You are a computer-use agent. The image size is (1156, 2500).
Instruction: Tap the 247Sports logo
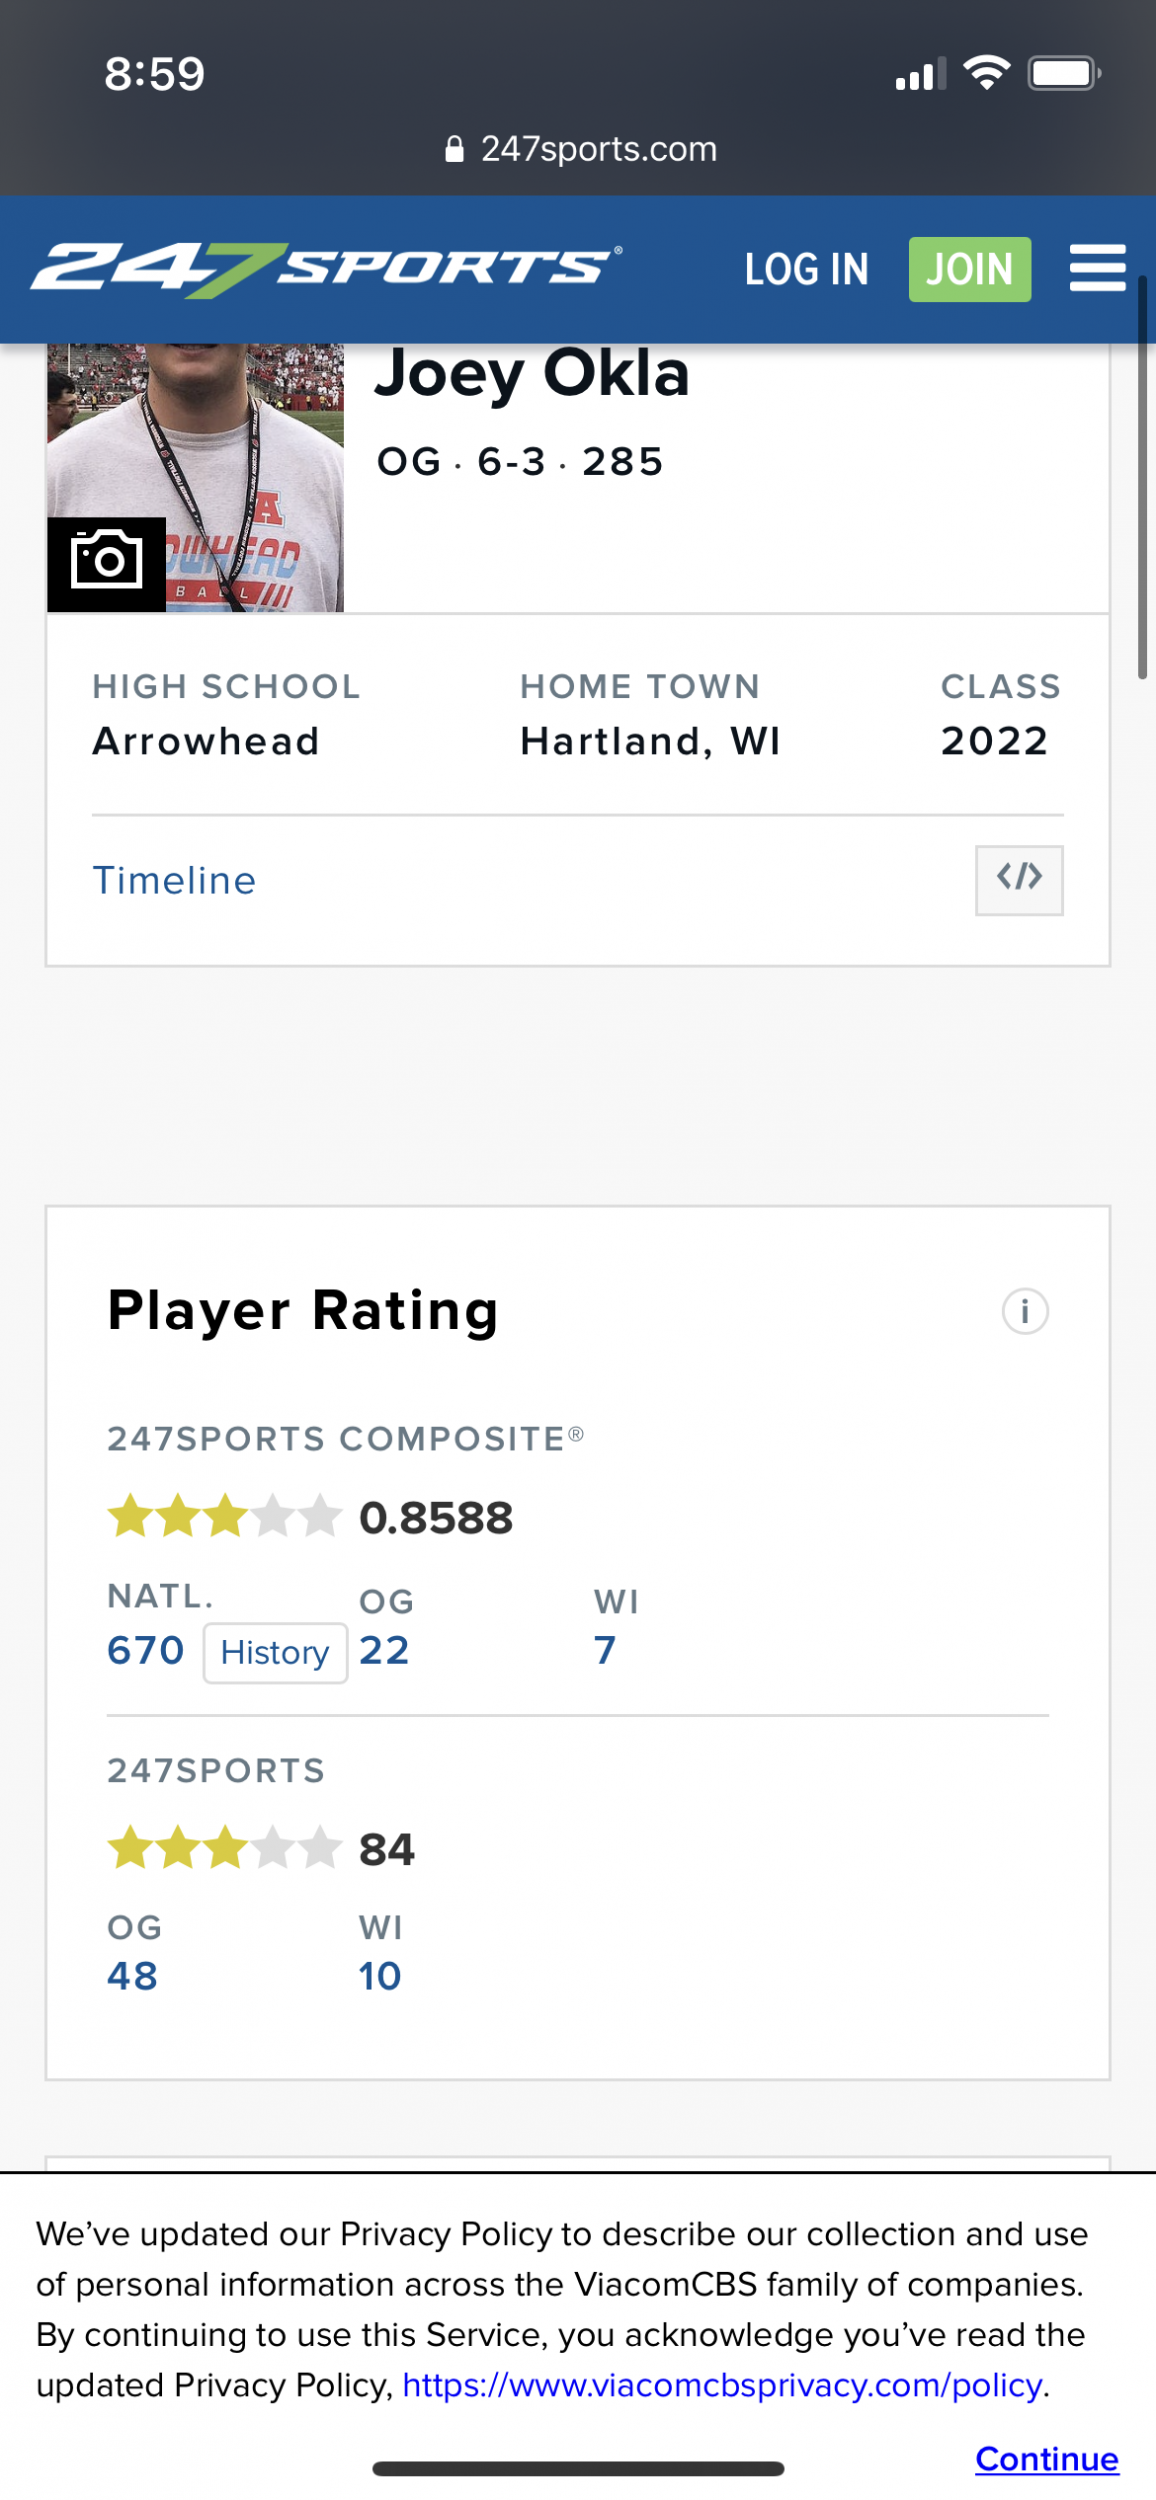[326, 268]
